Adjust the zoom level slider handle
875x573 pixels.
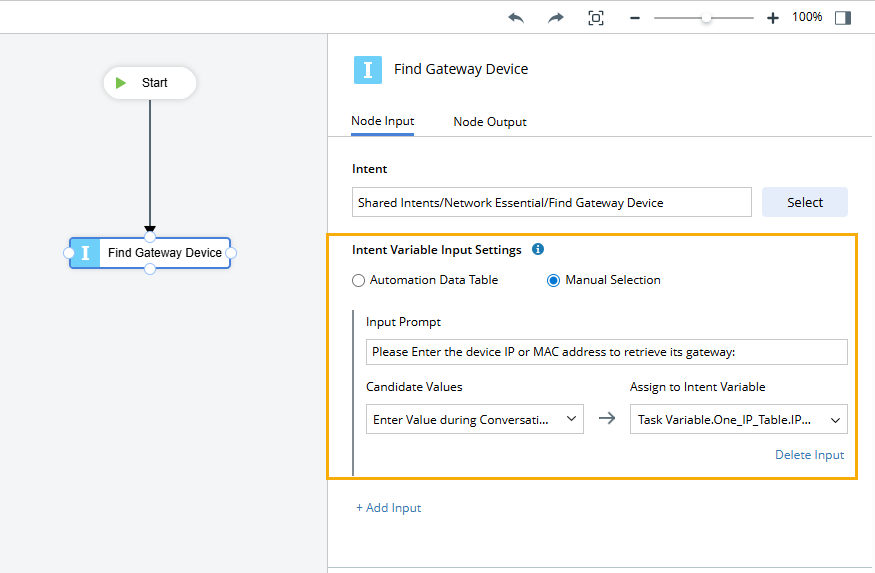point(706,18)
